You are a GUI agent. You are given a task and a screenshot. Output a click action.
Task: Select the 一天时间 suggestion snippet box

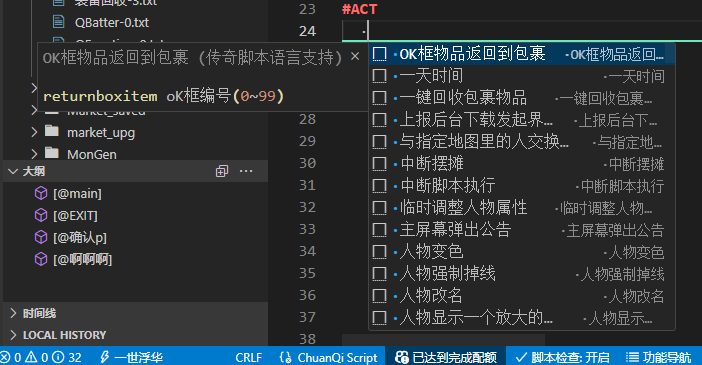pyautogui.click(x=379, y=76)
